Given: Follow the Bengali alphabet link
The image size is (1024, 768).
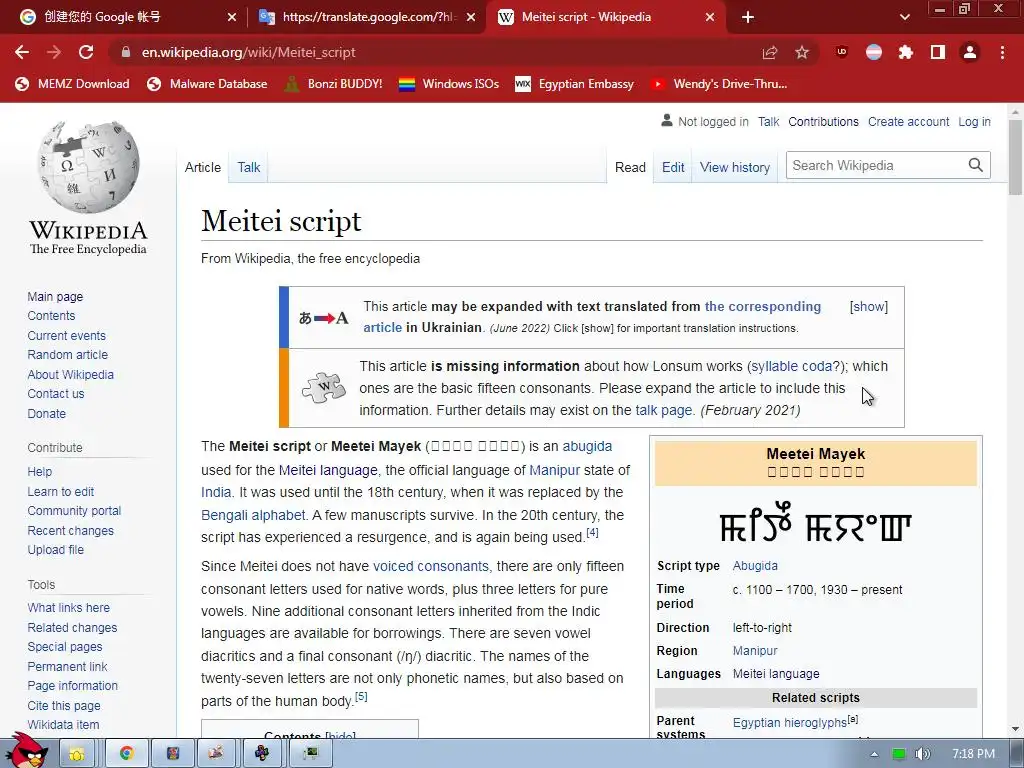Looking at the screenshot, I should [x=253, y=515].
